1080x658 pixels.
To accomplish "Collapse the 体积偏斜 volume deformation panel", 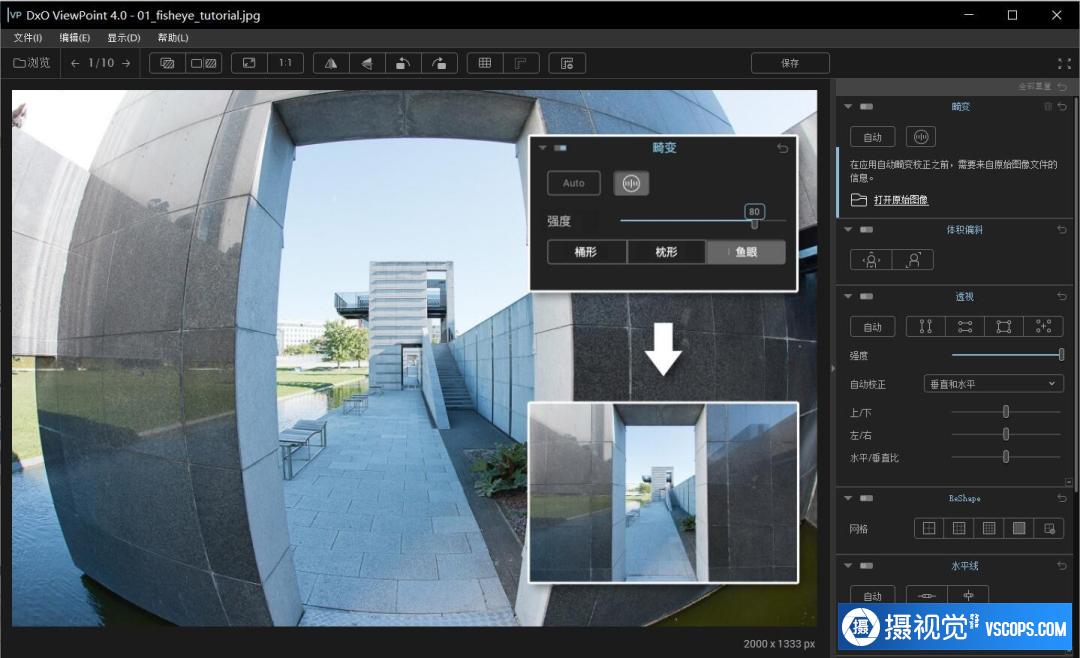I will point(848,229).
